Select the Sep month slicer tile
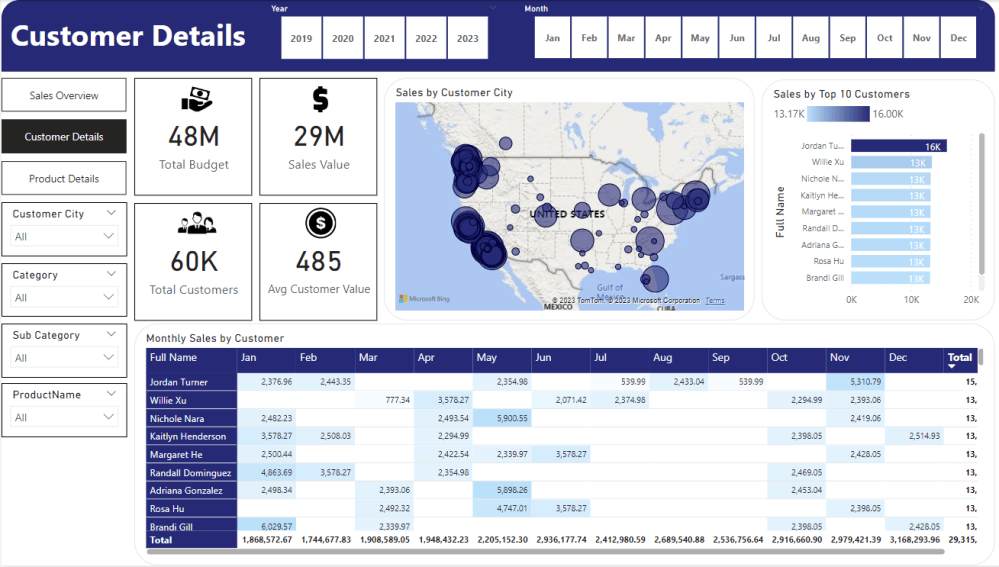The width and height of the screenshot is (999, 567). coord(848,38)
